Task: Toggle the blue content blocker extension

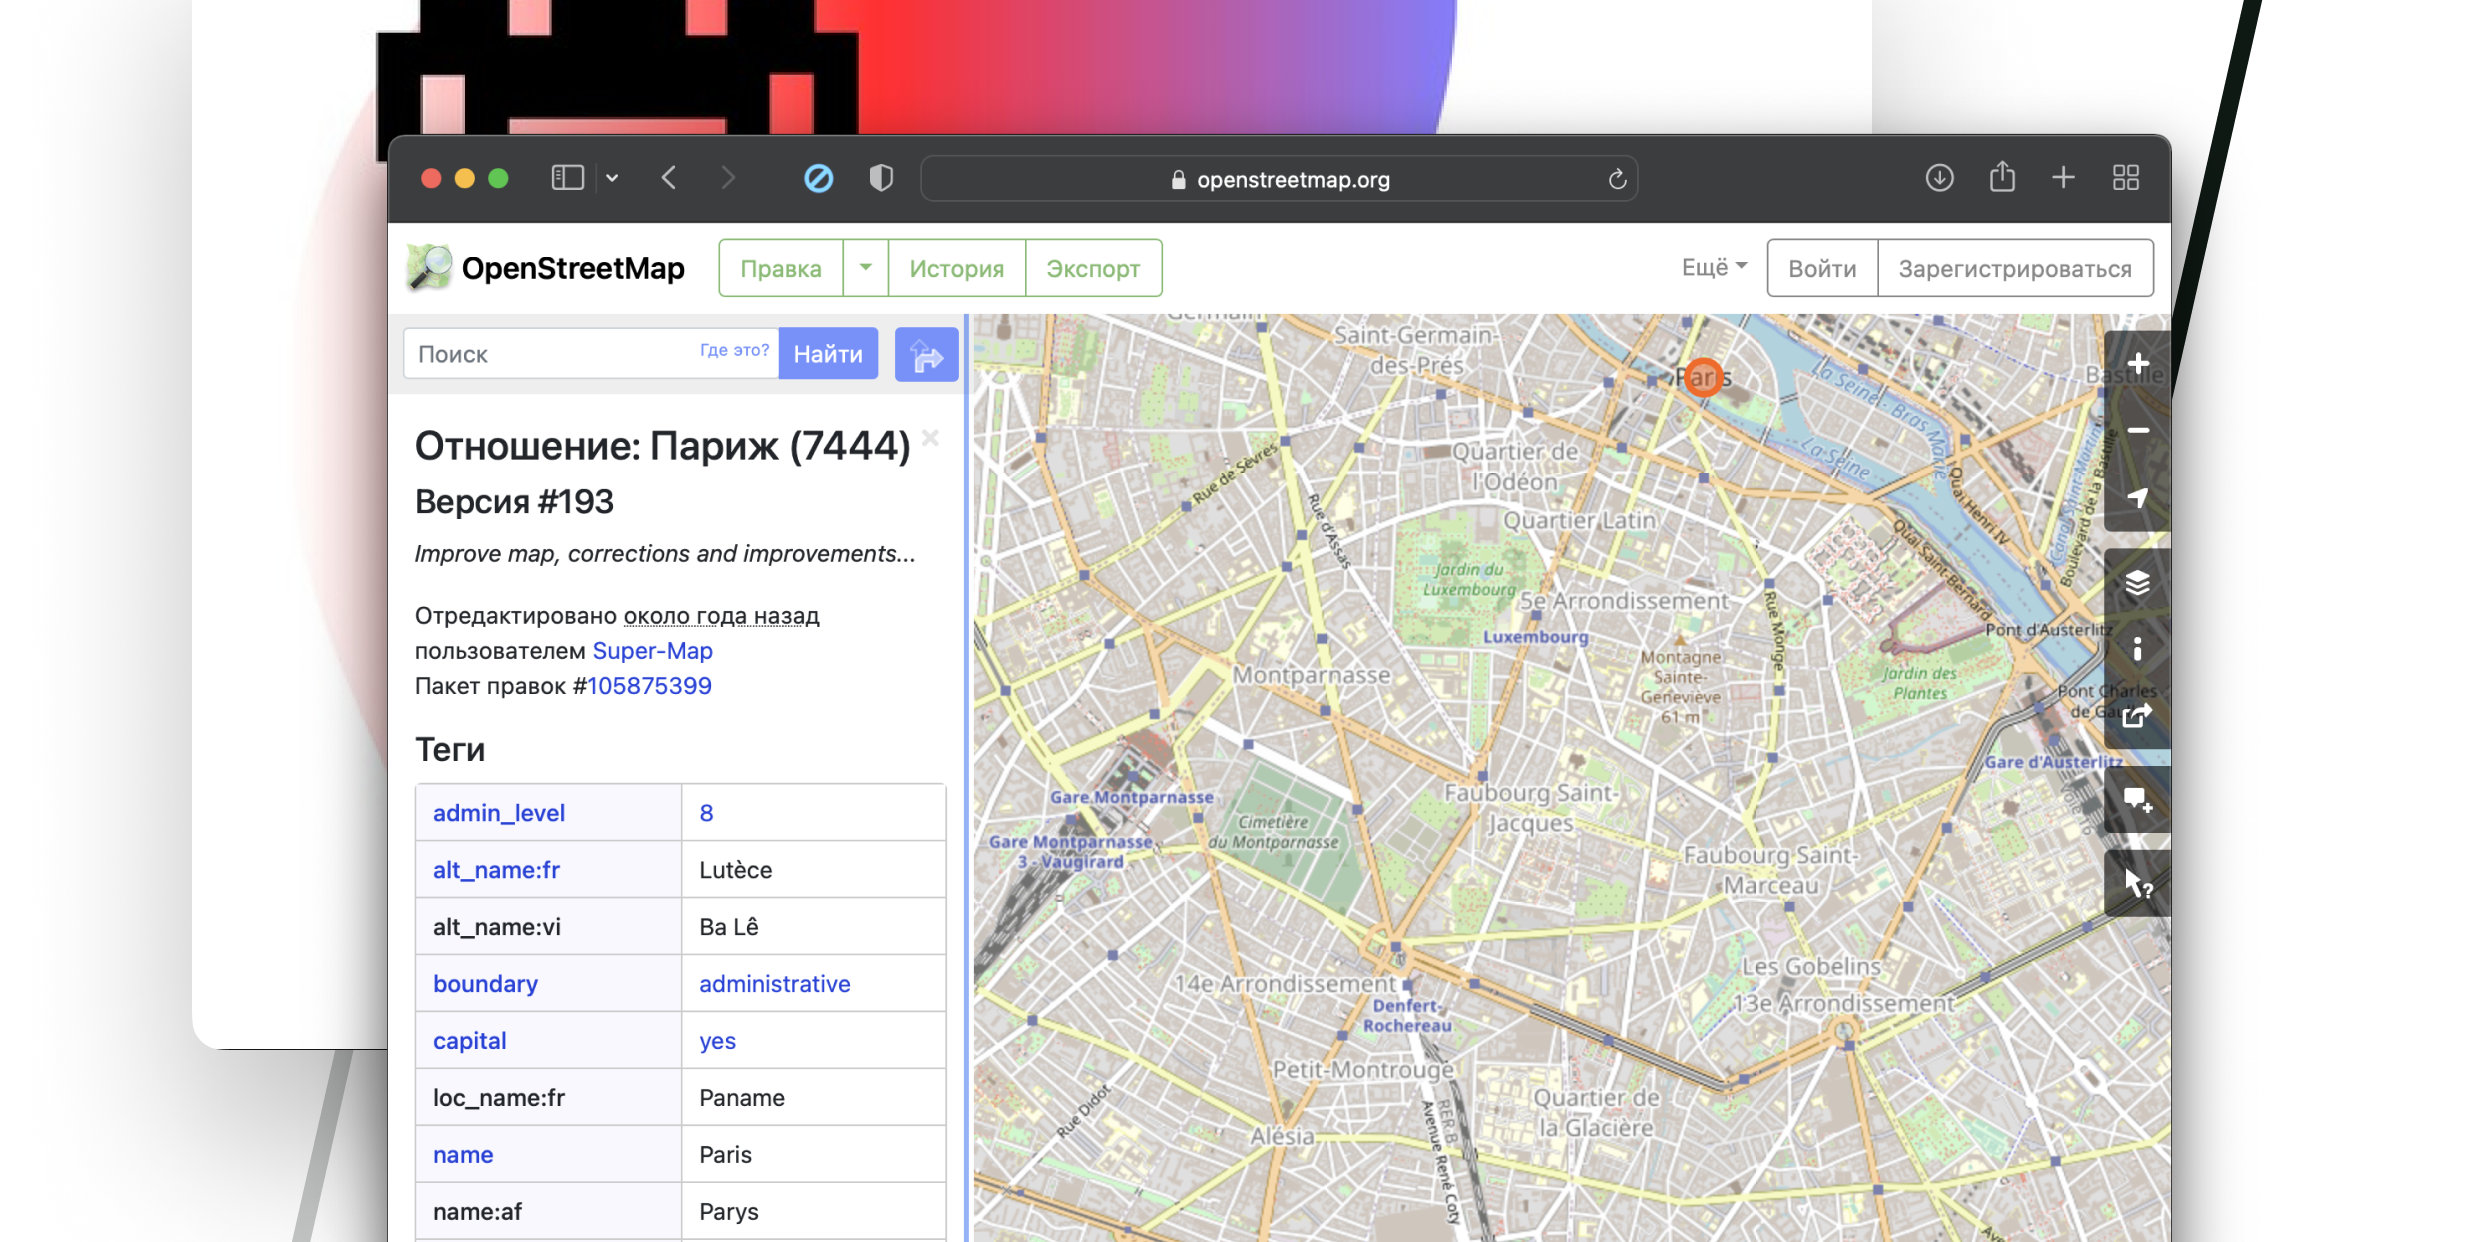Action: pyautogui.click(x=818, y=179)
